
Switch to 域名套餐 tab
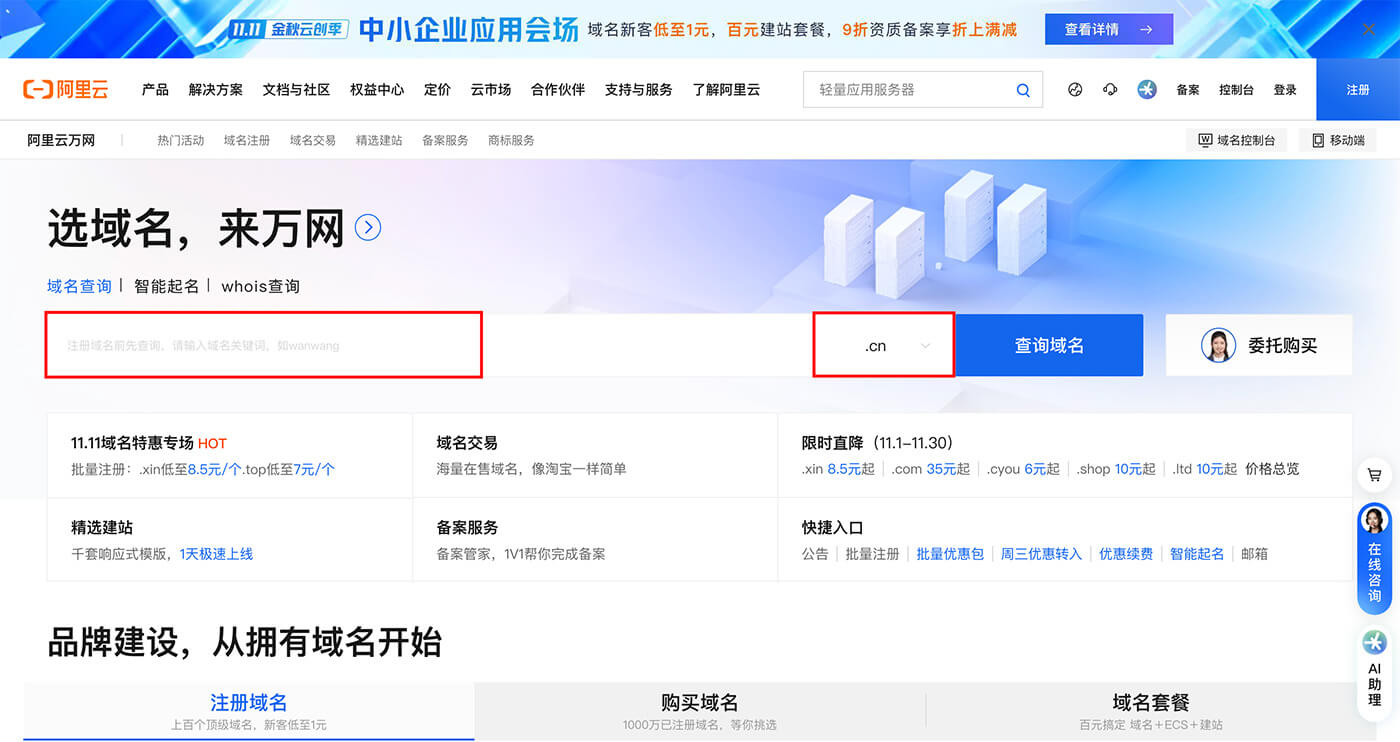pos(1151,711)
